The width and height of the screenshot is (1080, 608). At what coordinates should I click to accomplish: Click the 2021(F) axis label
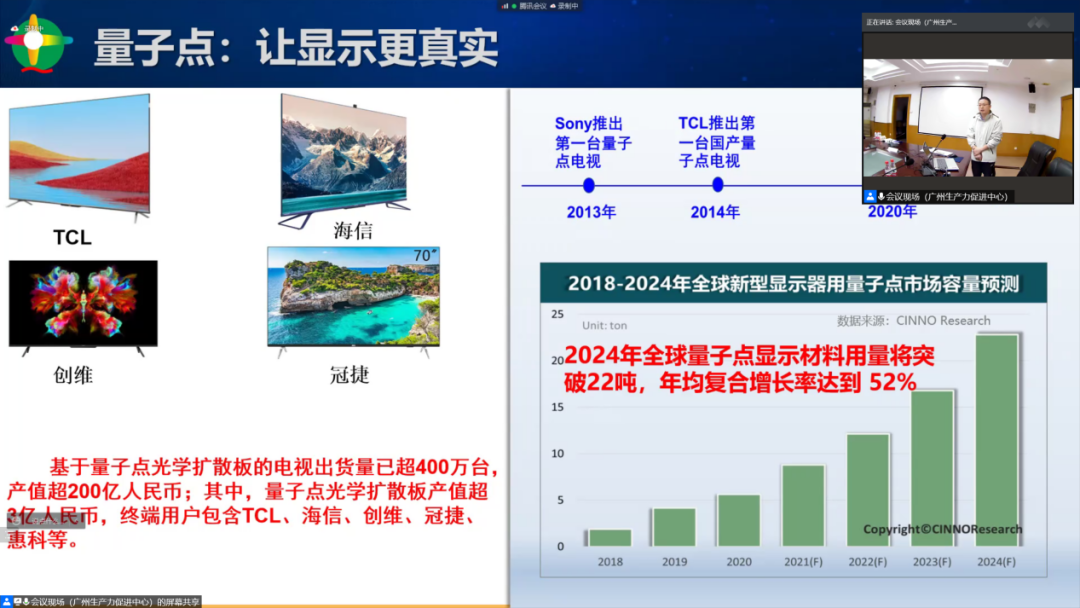pos(803,562)
